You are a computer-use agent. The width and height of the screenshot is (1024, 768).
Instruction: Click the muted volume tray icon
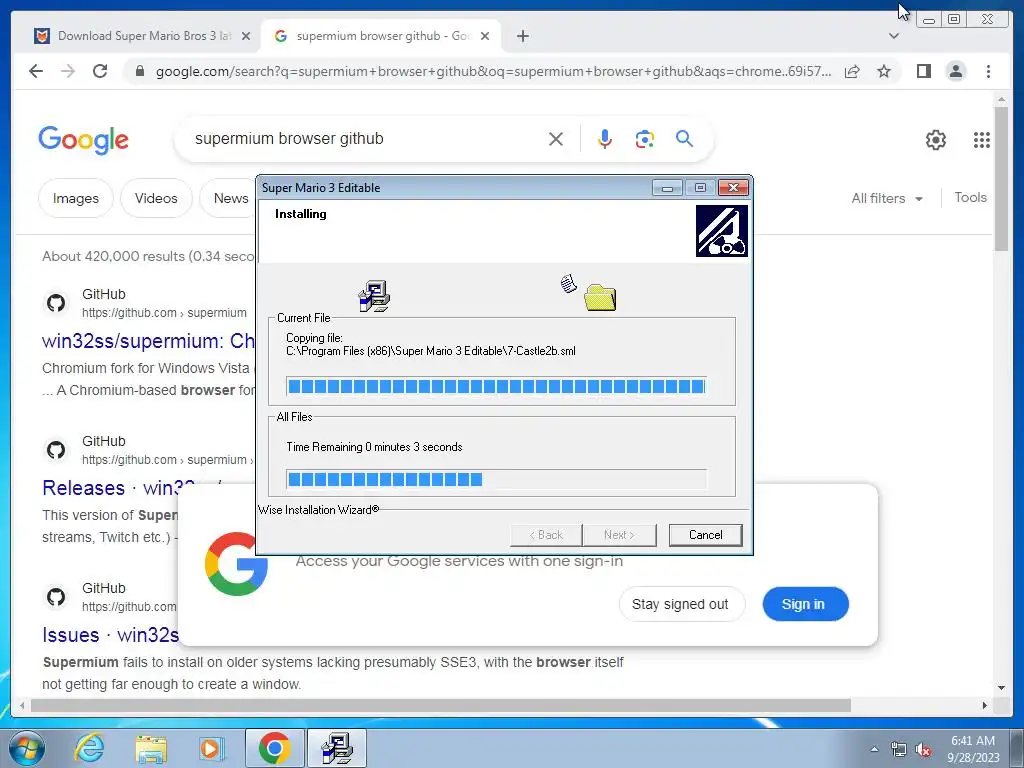click(923, 749)
